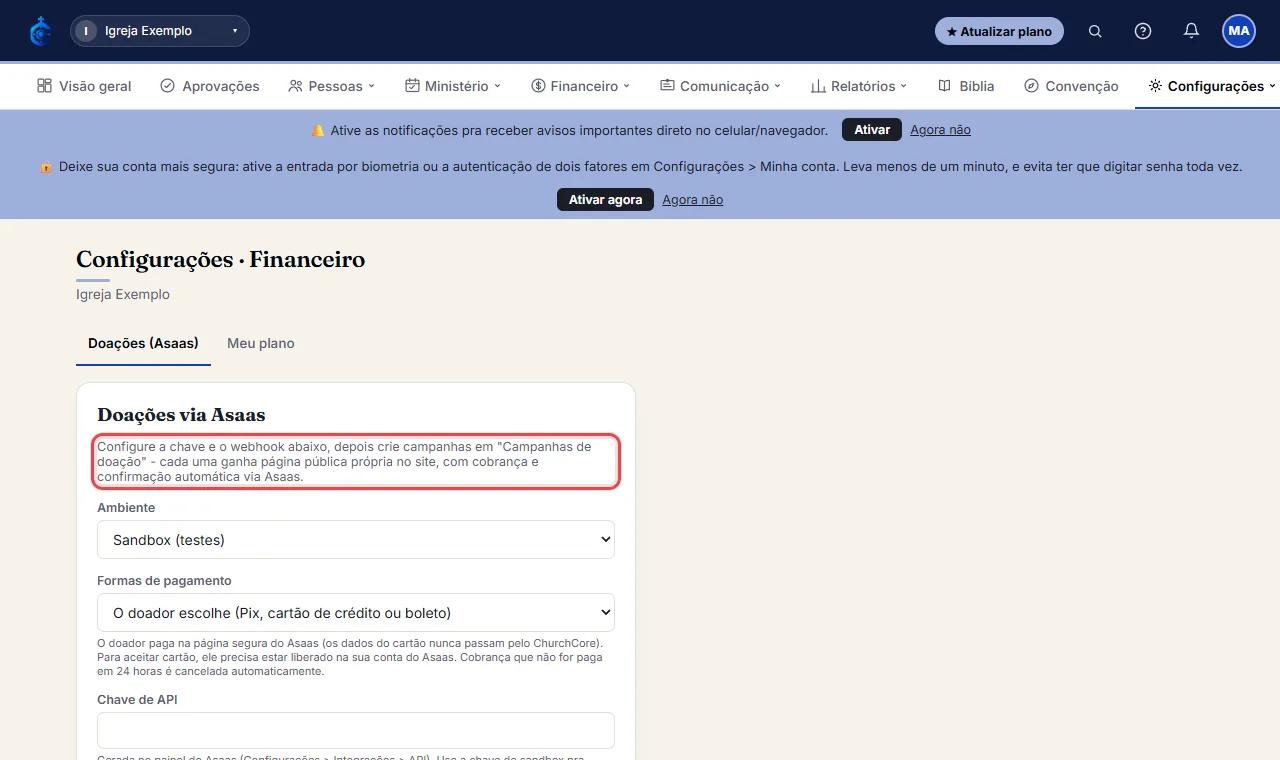Click the Convenção compass icon

click(x=1031, y=86)
